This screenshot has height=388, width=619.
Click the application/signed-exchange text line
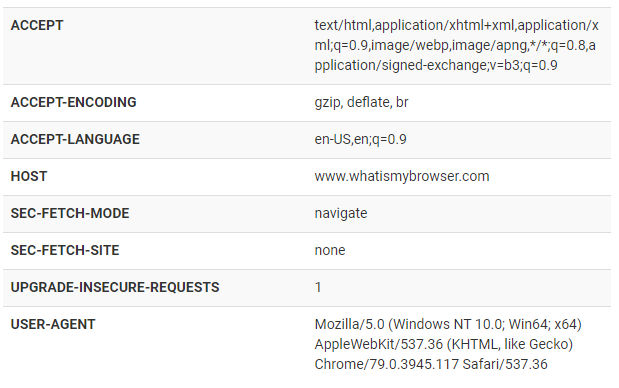tap(436, 65)
